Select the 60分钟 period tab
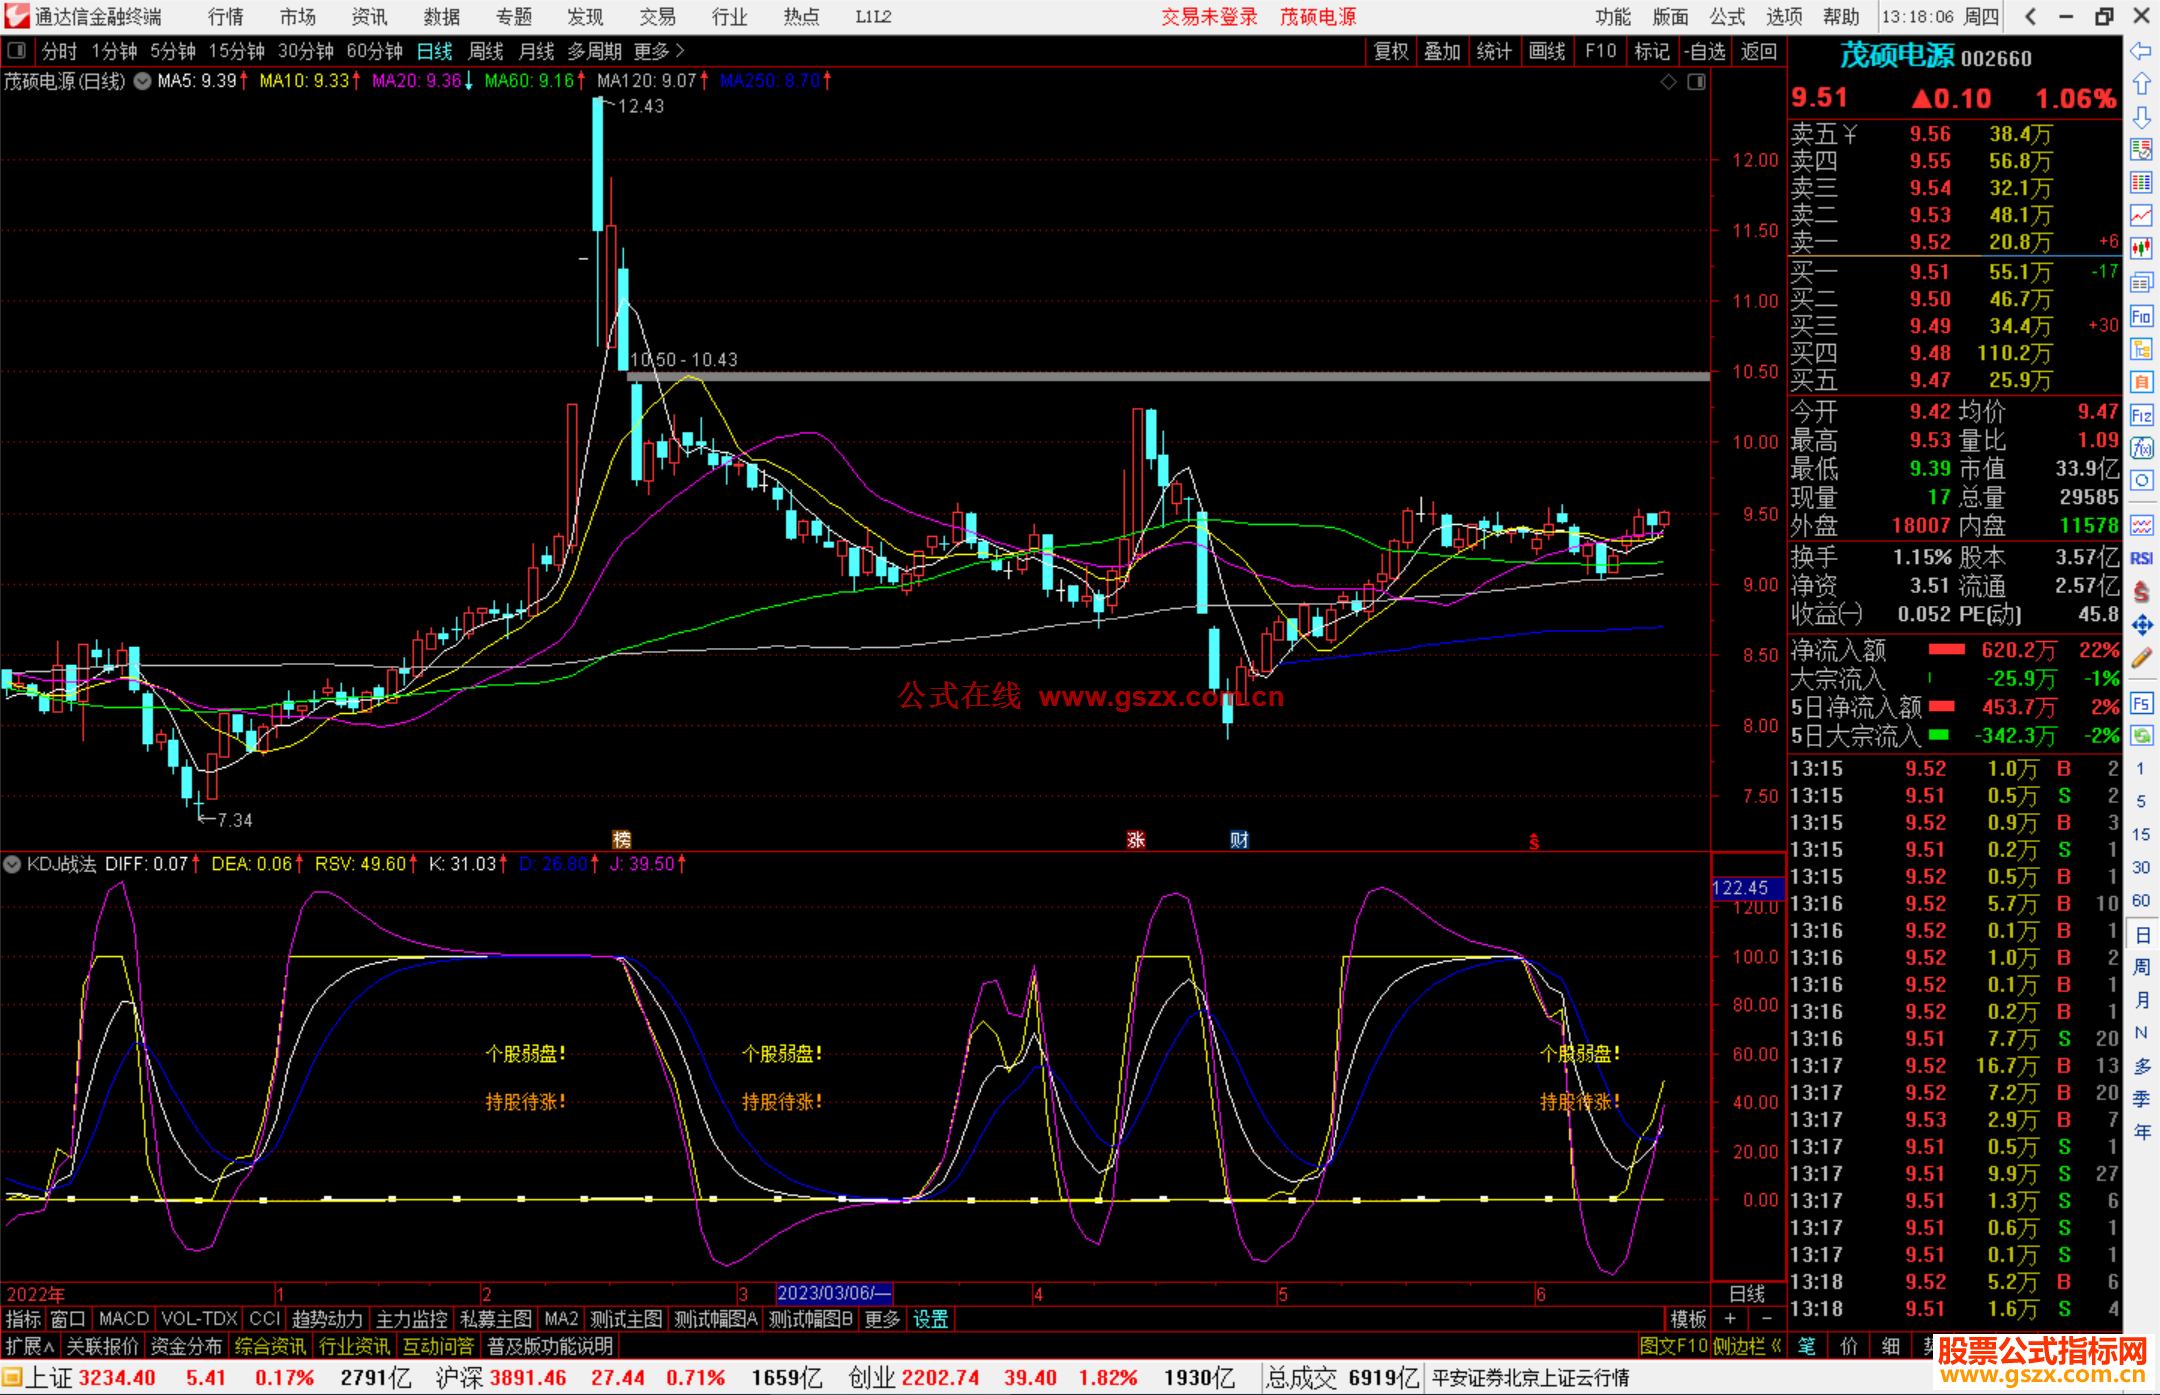Screen dimensions: 2160x1395 coord(374,51)
